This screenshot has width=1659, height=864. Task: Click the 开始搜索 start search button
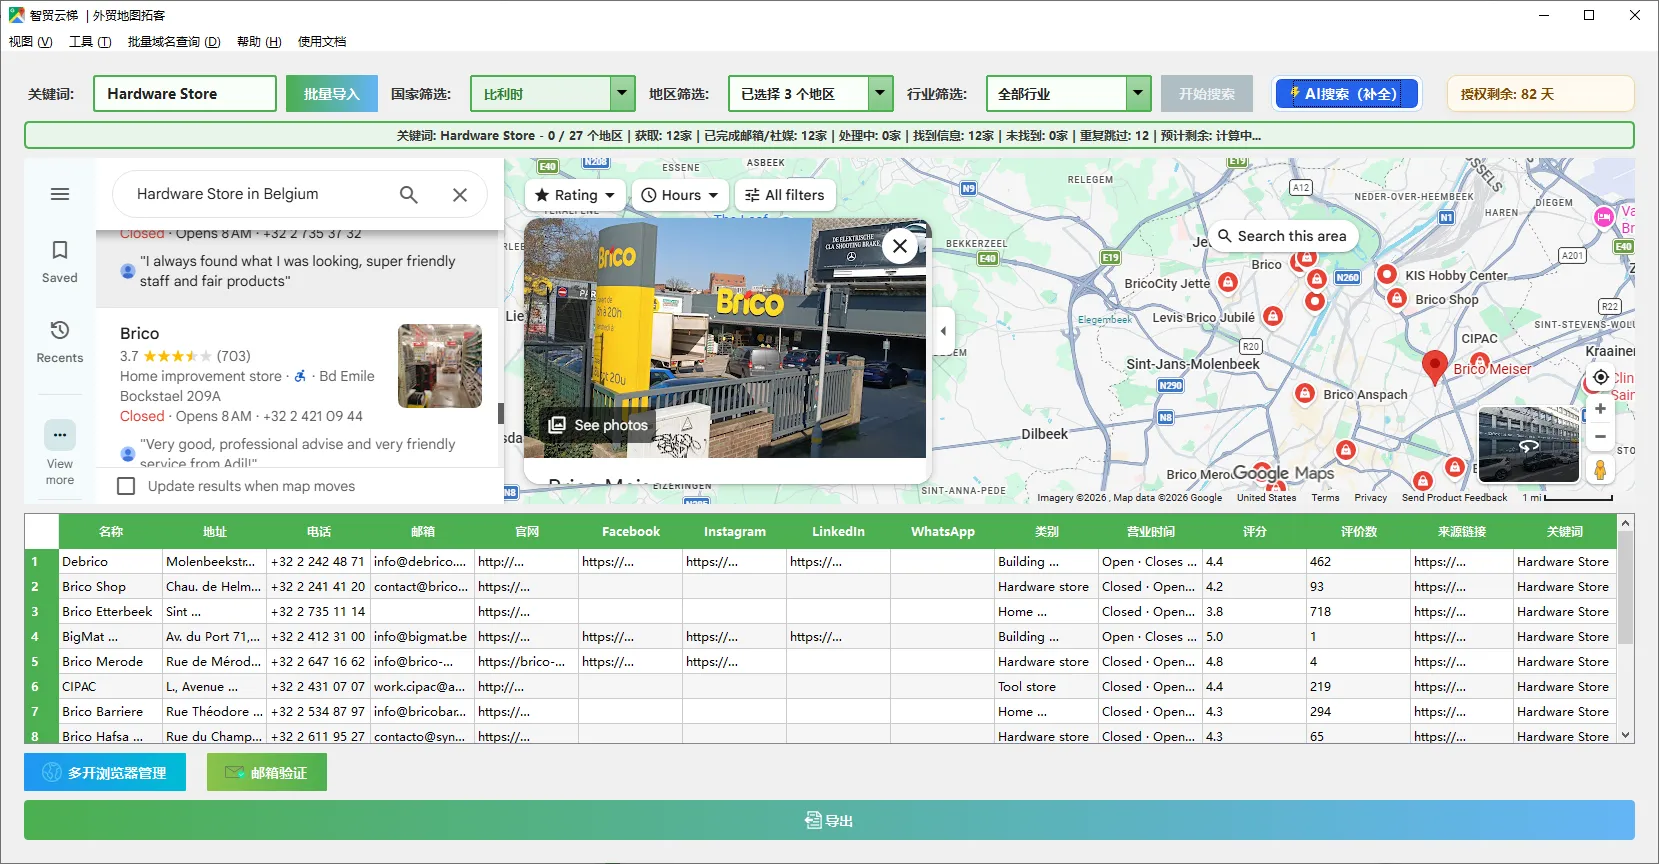(1207, 94)
